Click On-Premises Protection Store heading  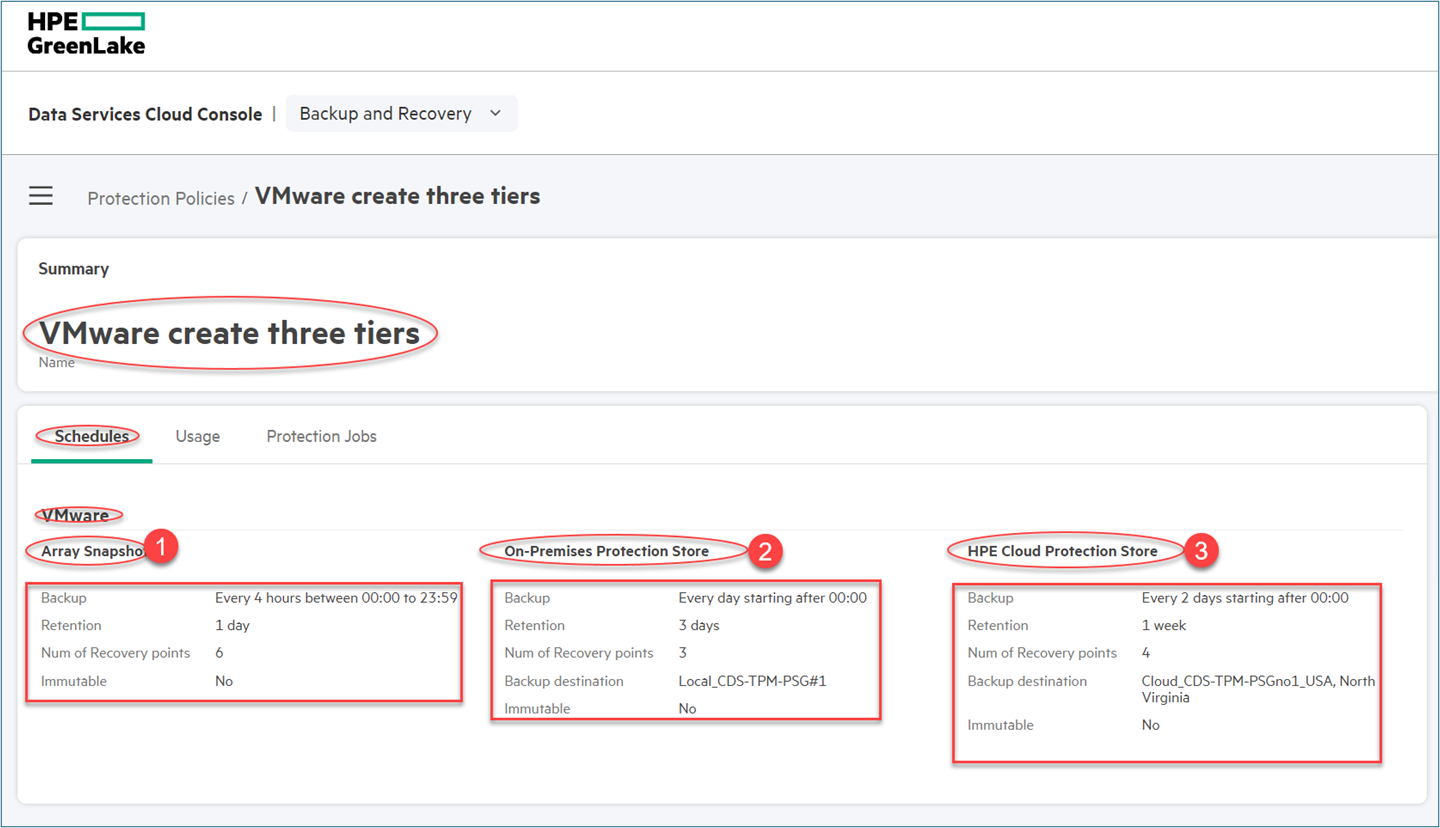tap(606, 551)
